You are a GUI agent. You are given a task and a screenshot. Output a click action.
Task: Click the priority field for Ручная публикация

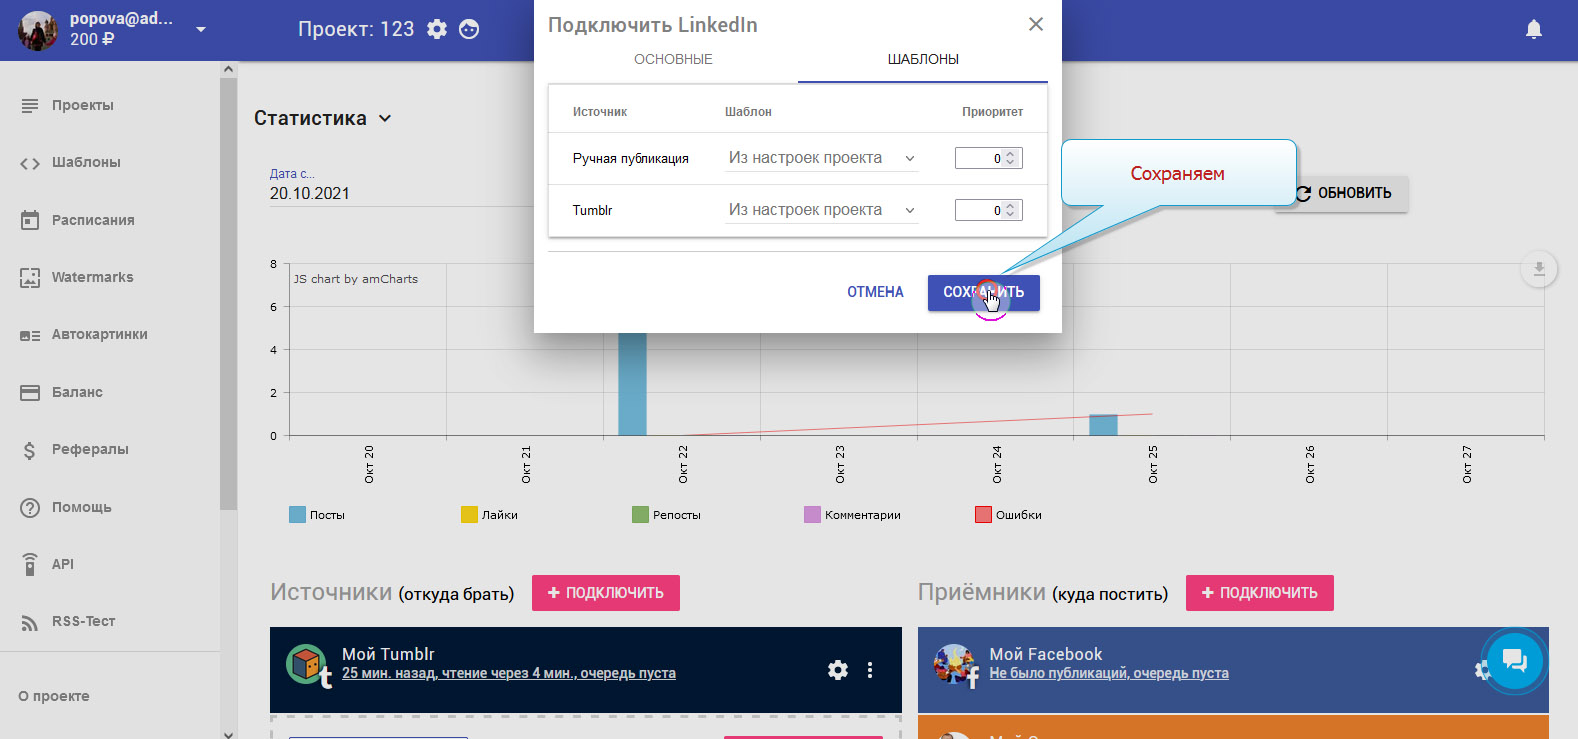coord(980,158)
